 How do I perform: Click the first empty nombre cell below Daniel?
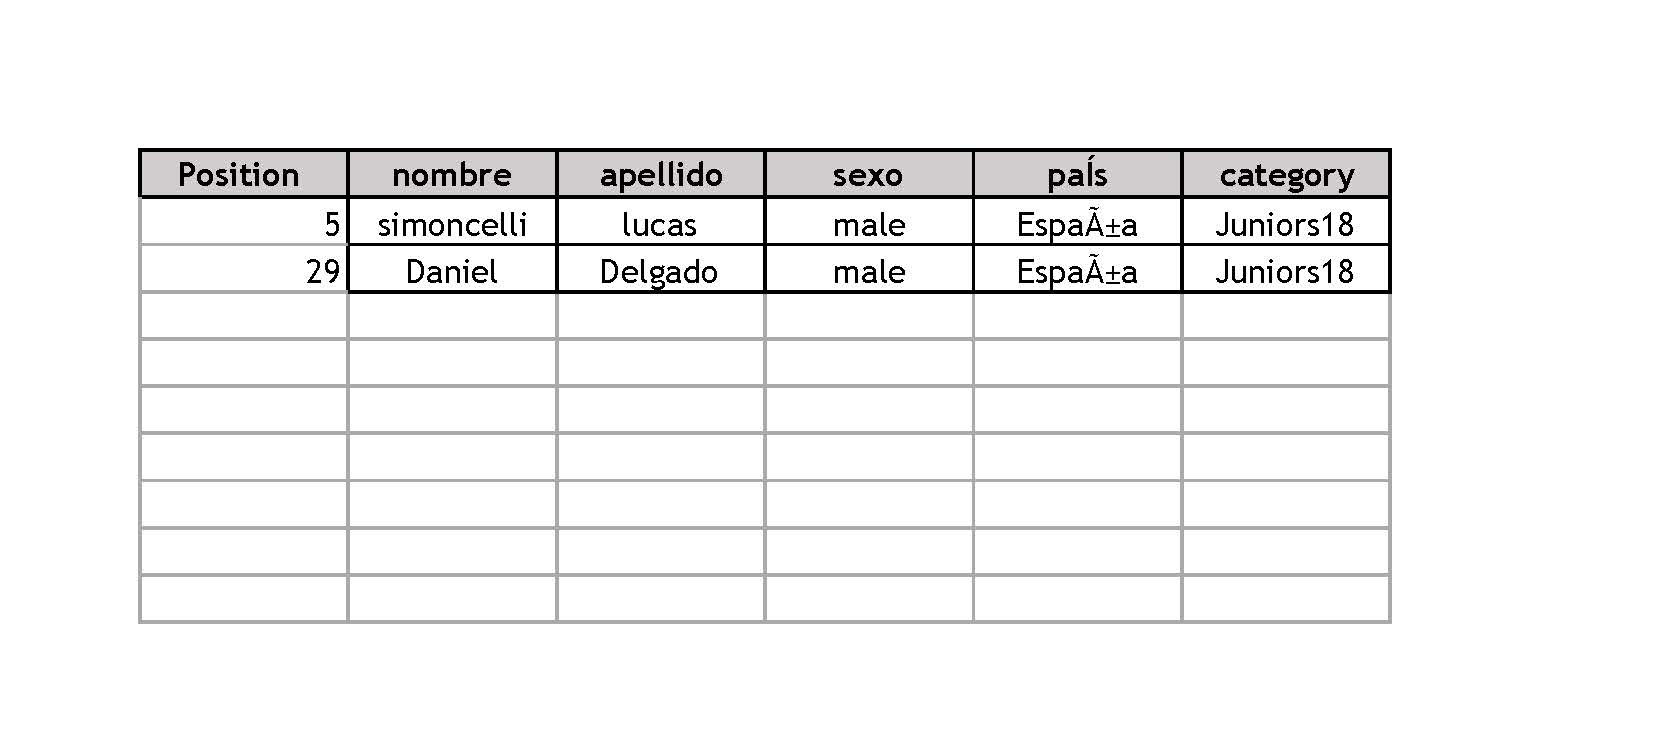tap(452, 316)
